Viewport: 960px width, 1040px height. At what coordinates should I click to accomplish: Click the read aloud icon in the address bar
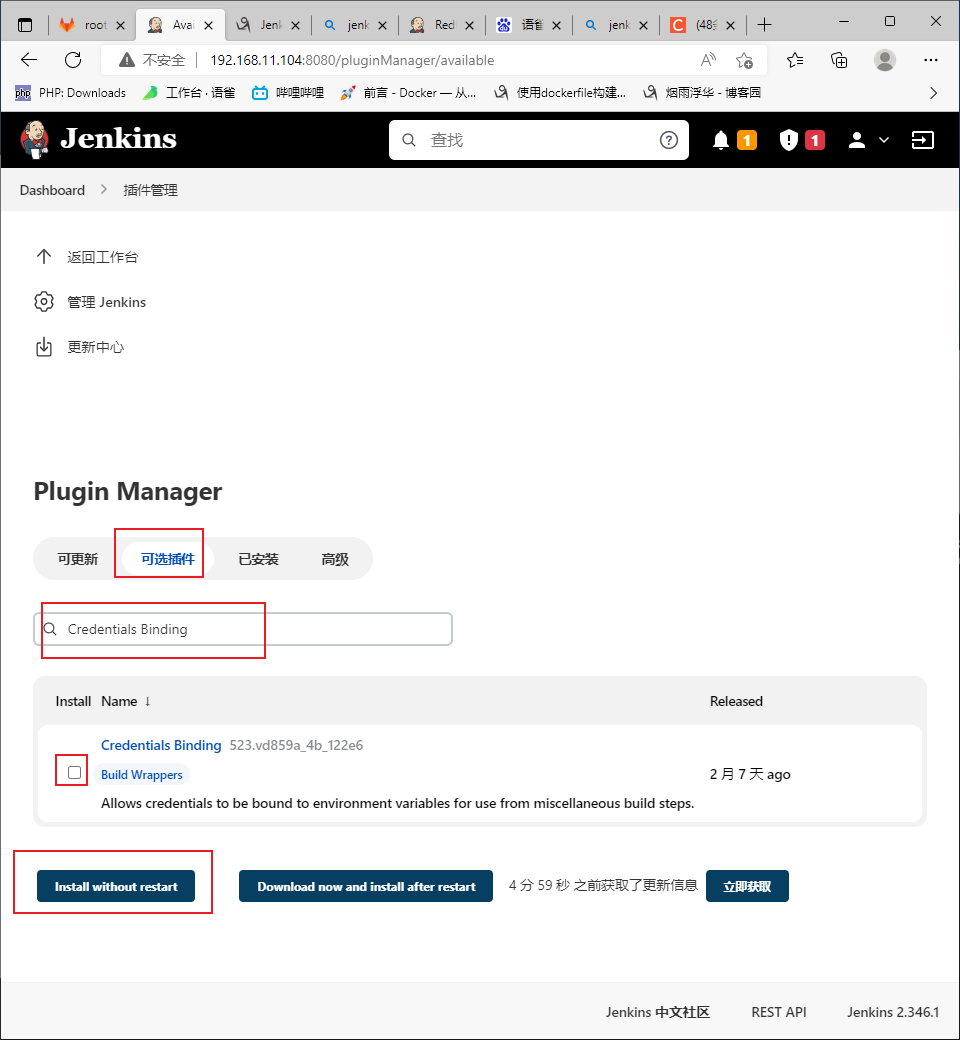point(708,60)
